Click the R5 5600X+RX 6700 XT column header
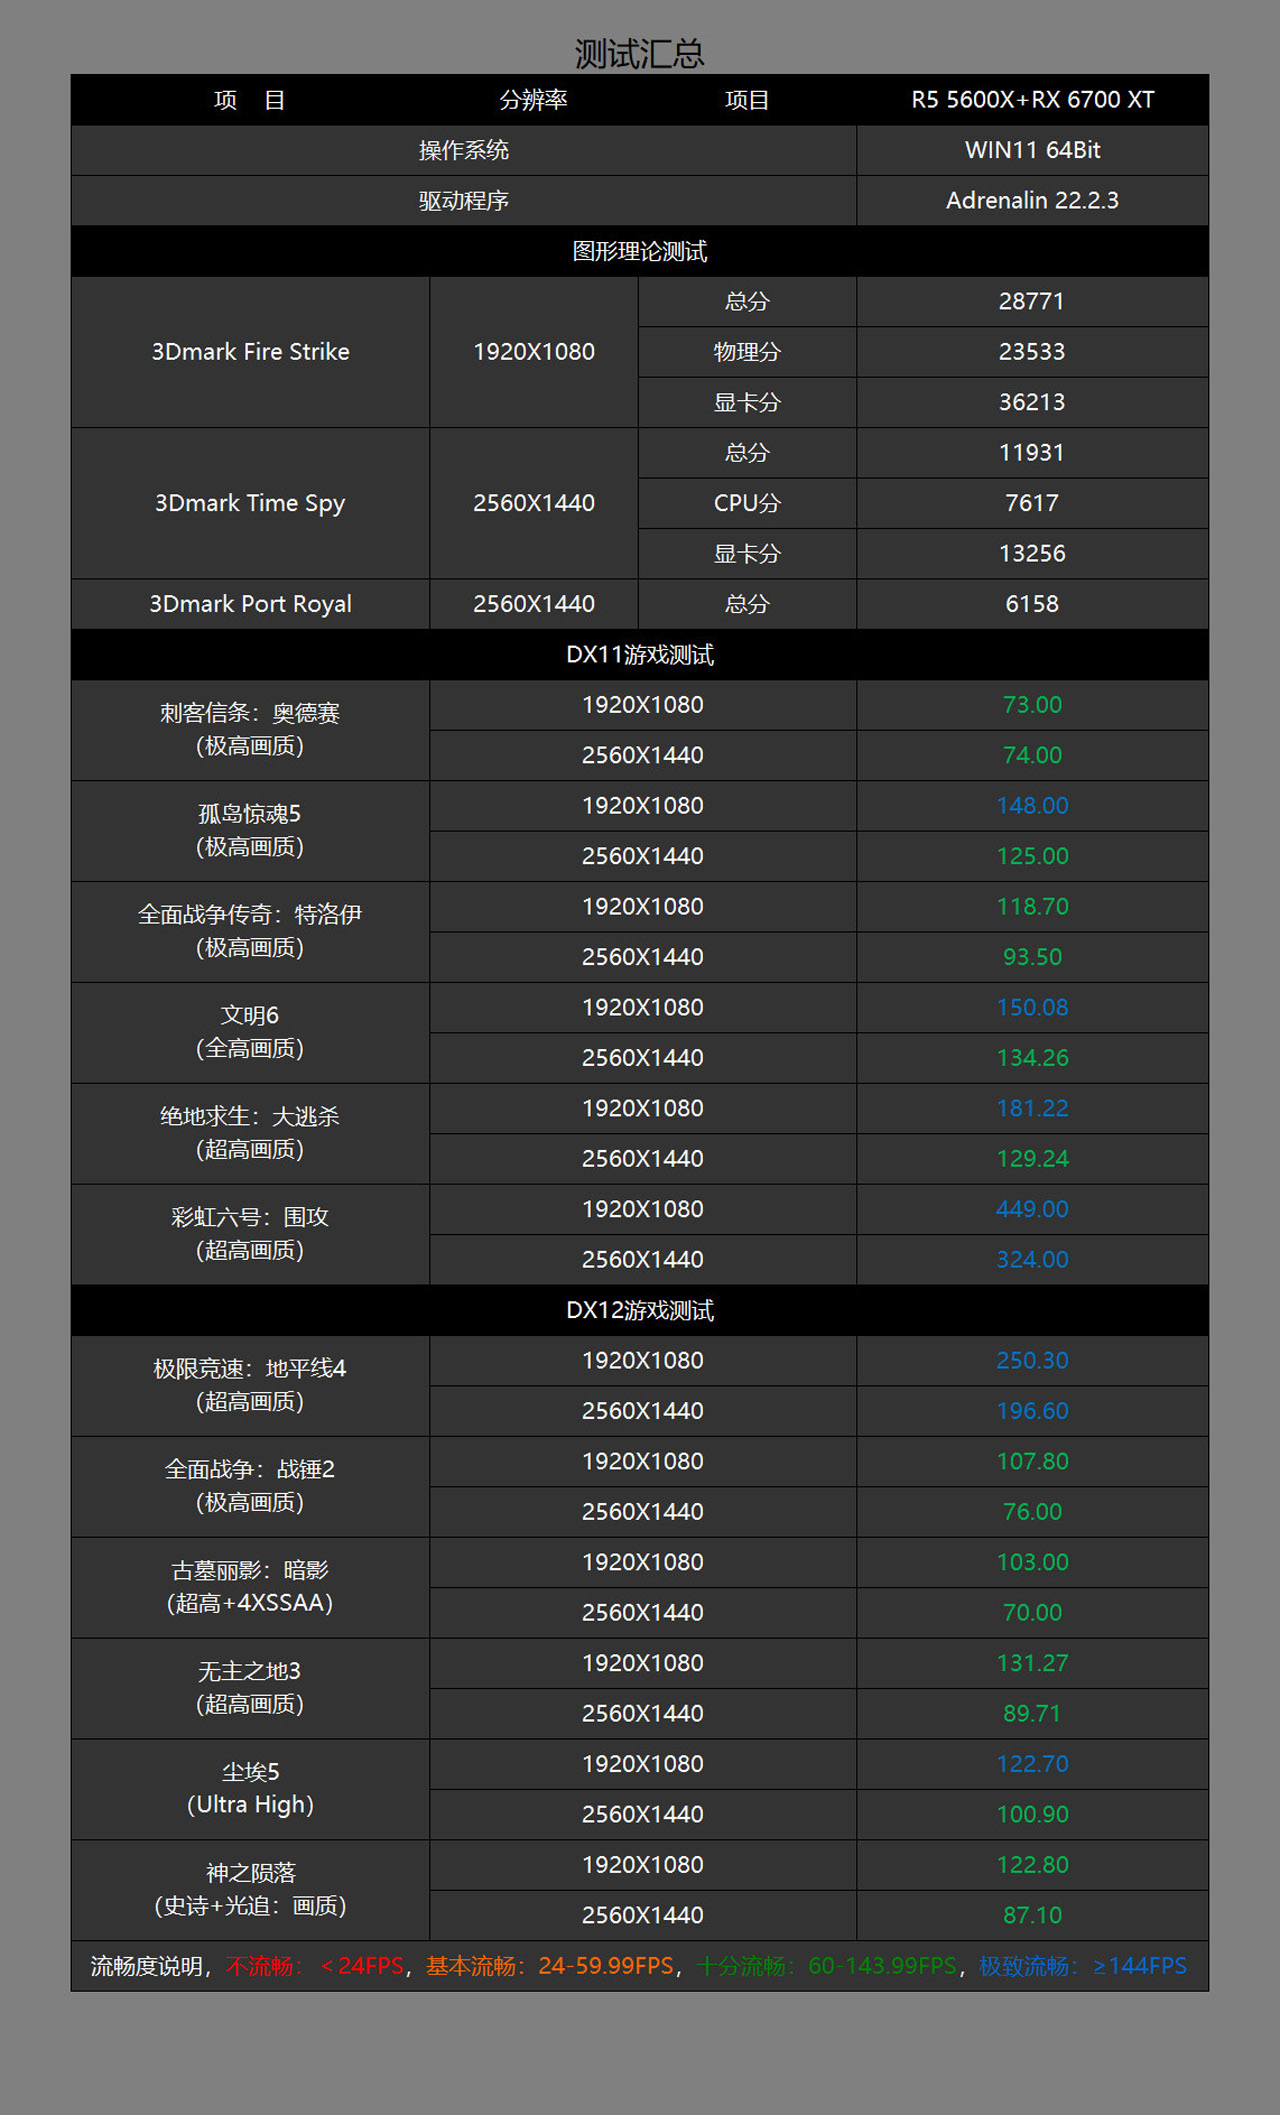 click(1032, 100)
